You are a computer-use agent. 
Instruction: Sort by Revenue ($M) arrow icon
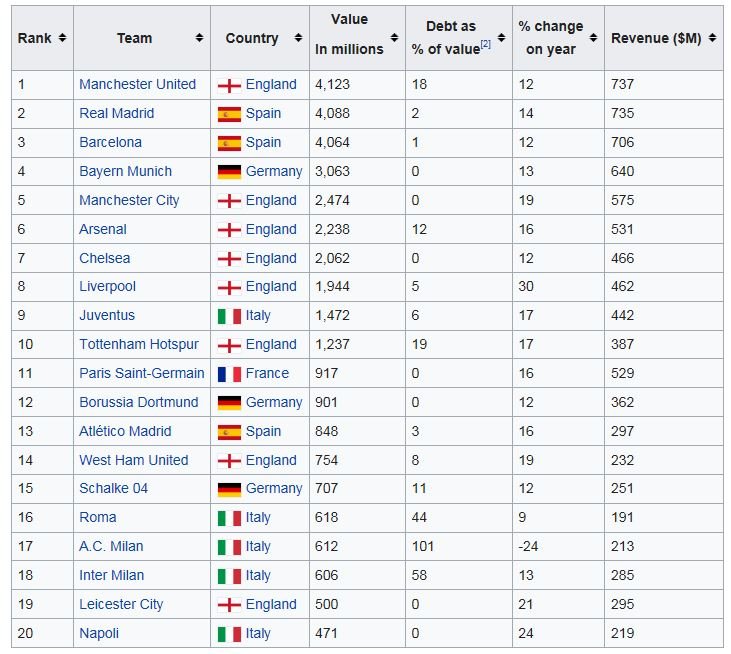[712, 38]
